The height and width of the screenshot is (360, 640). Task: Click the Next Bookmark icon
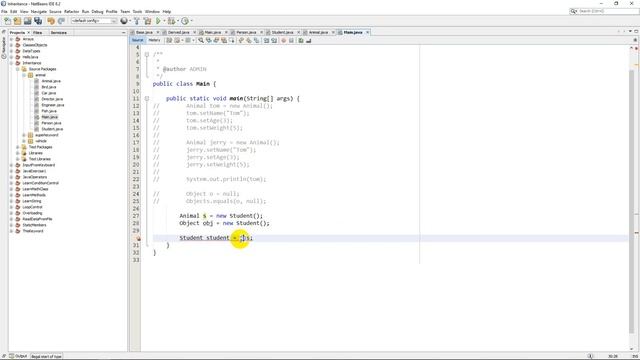click(249, 40)
